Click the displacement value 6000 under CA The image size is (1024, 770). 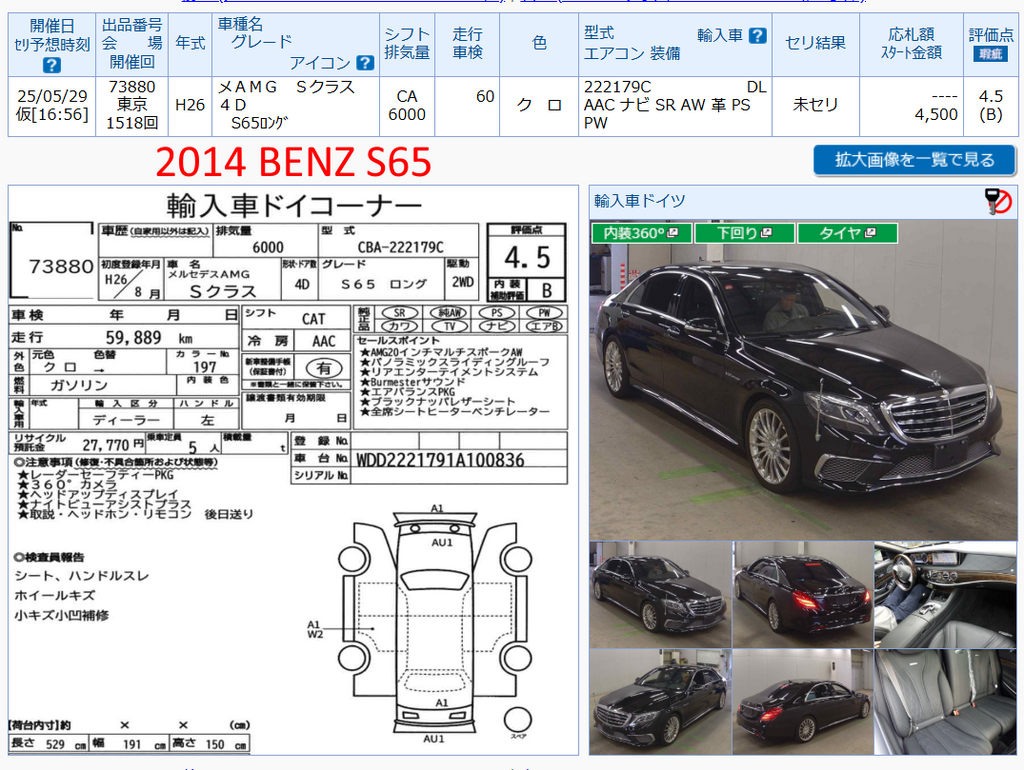[x=407, y=114]
